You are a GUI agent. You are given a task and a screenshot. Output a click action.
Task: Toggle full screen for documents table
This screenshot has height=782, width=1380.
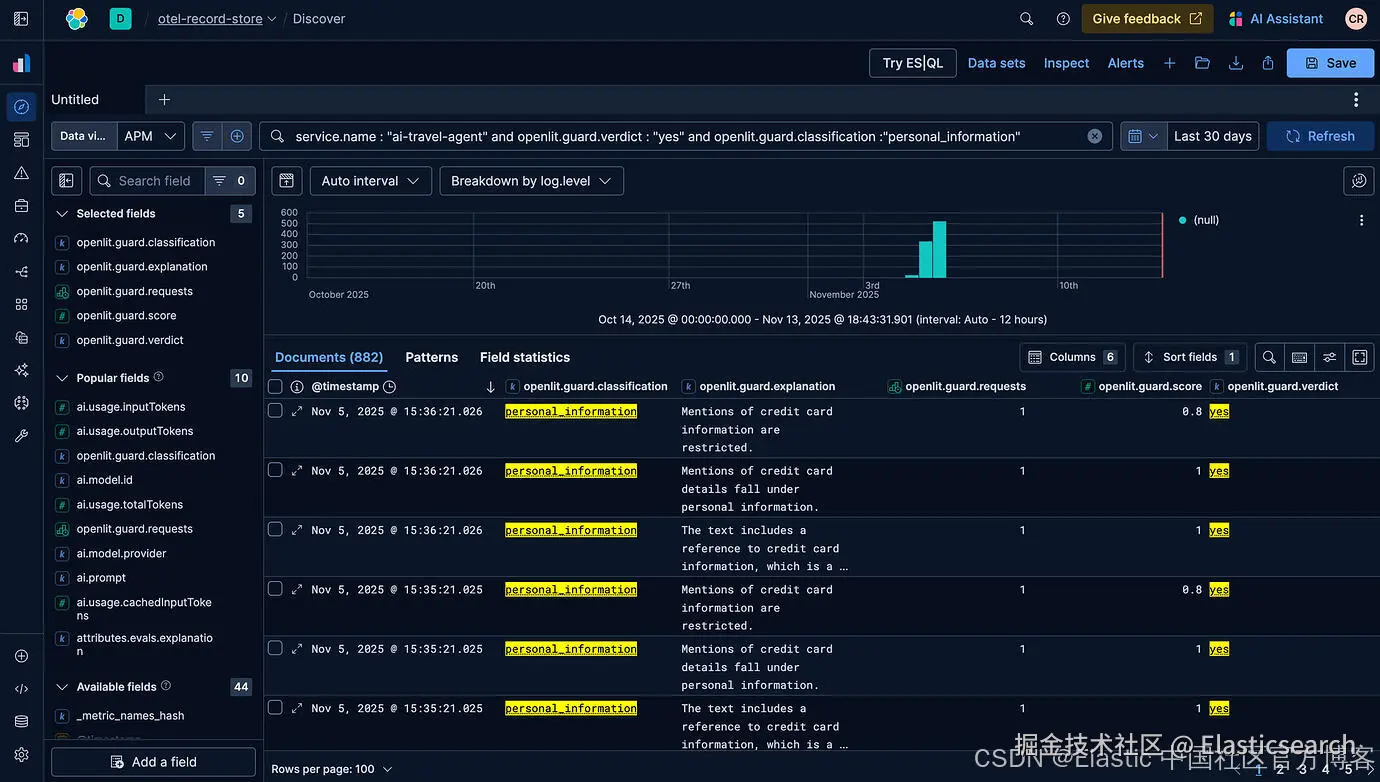[1360, 357]
